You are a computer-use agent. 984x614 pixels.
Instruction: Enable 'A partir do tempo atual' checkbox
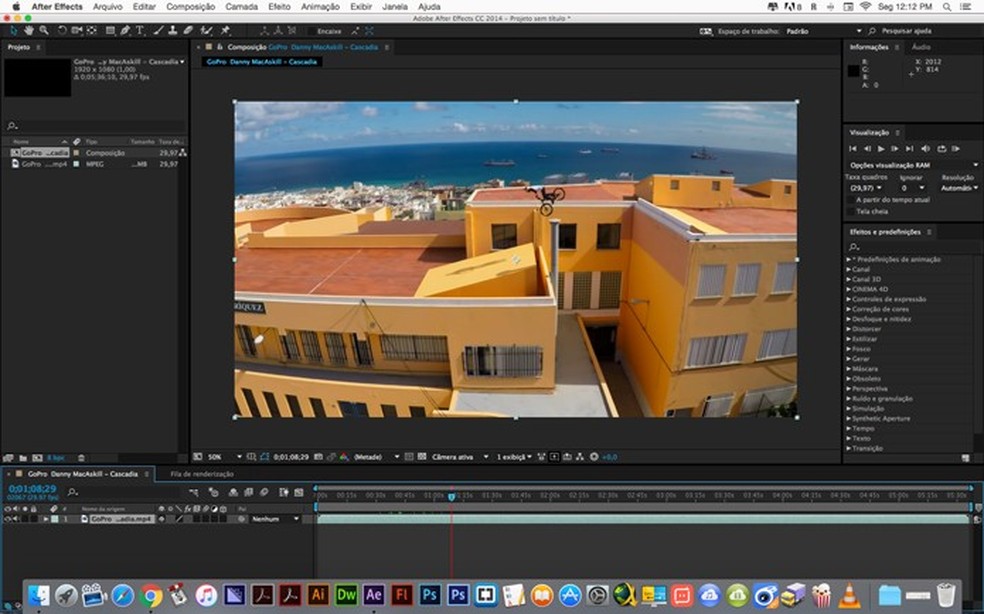[x=851, y=199]
